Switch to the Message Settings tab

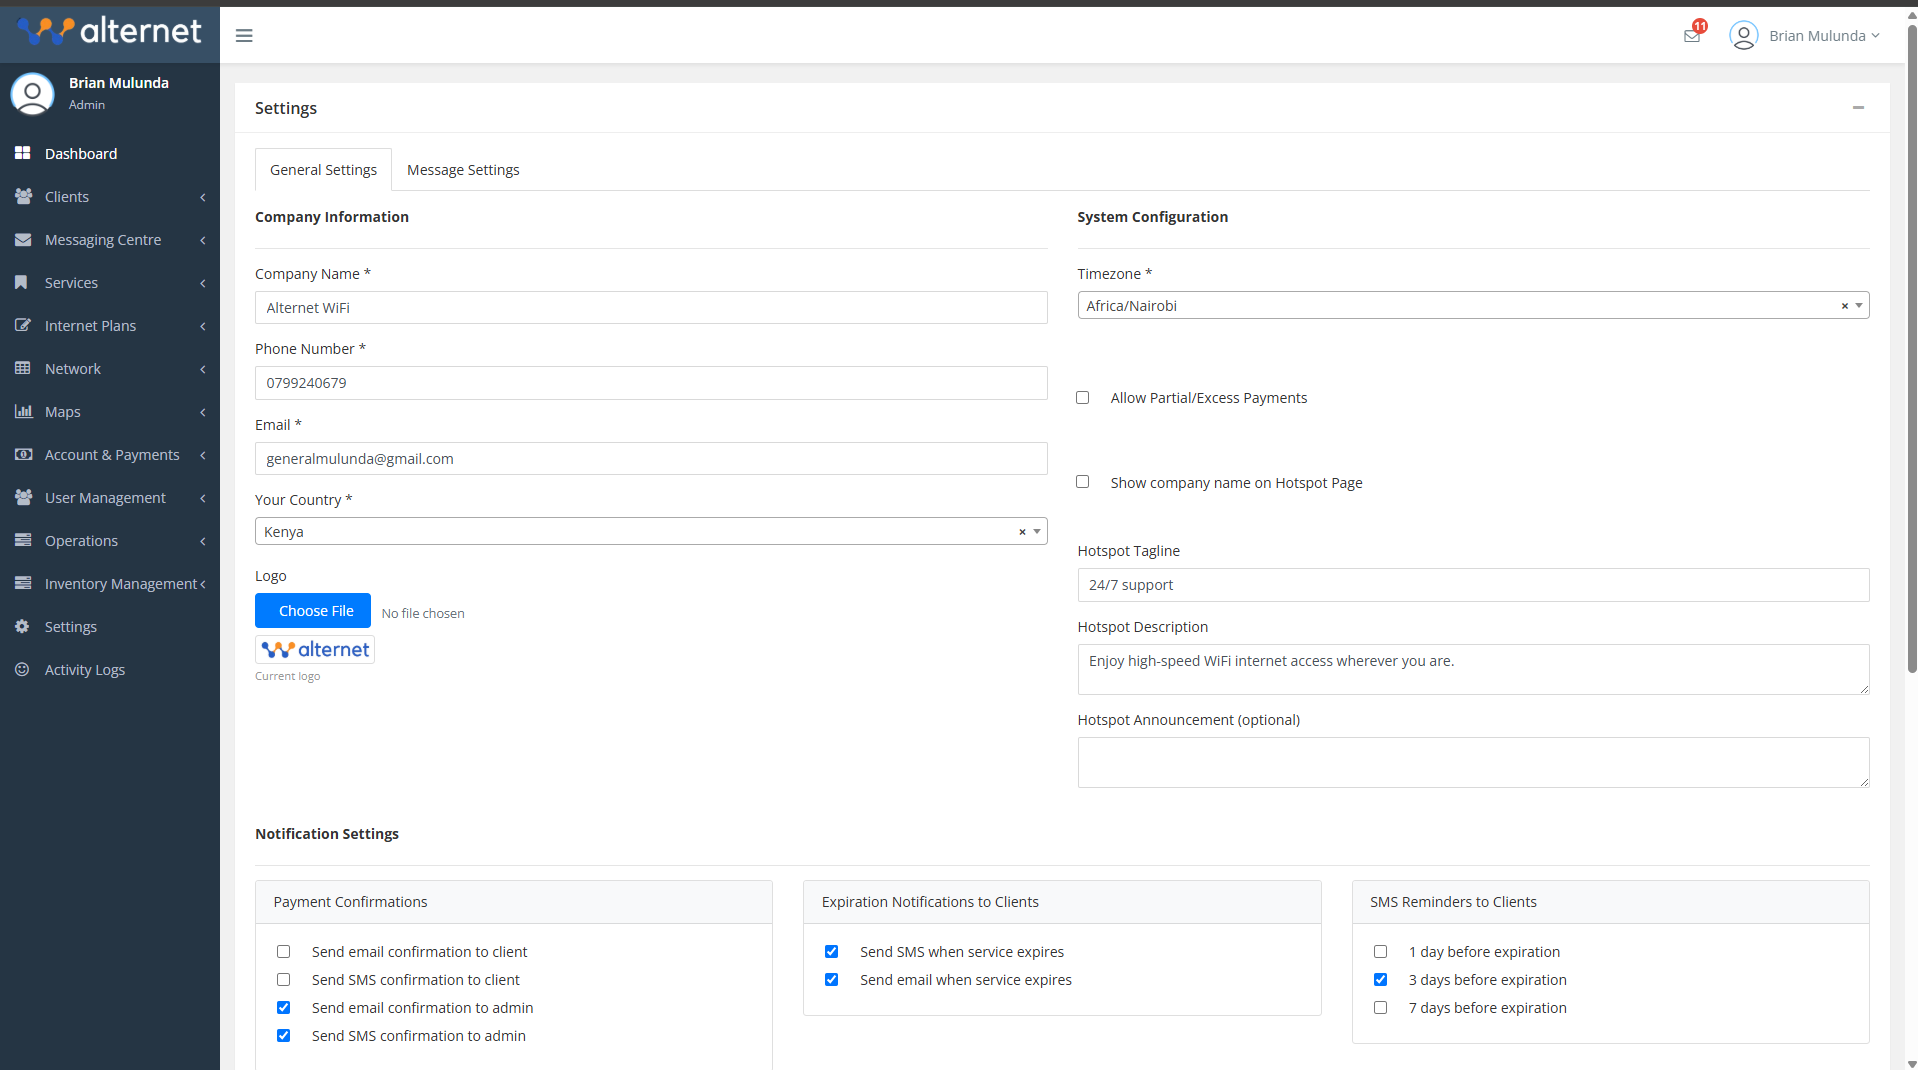point(462,169)
